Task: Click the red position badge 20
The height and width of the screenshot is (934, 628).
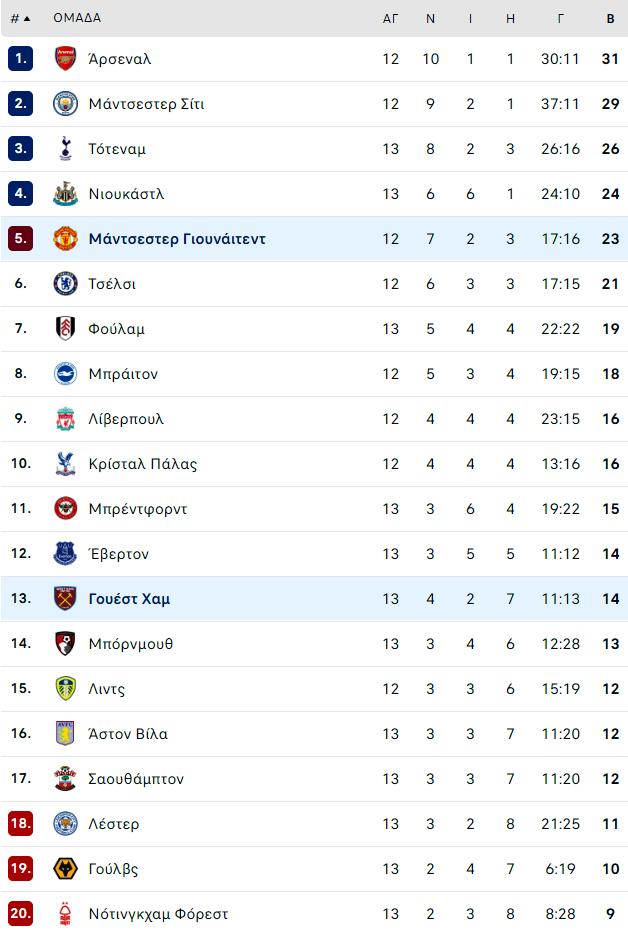Action: click(21, 914)
